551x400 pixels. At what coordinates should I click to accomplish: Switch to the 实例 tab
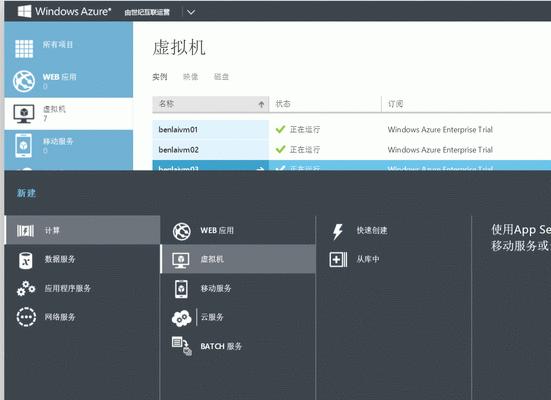(160, 77)
